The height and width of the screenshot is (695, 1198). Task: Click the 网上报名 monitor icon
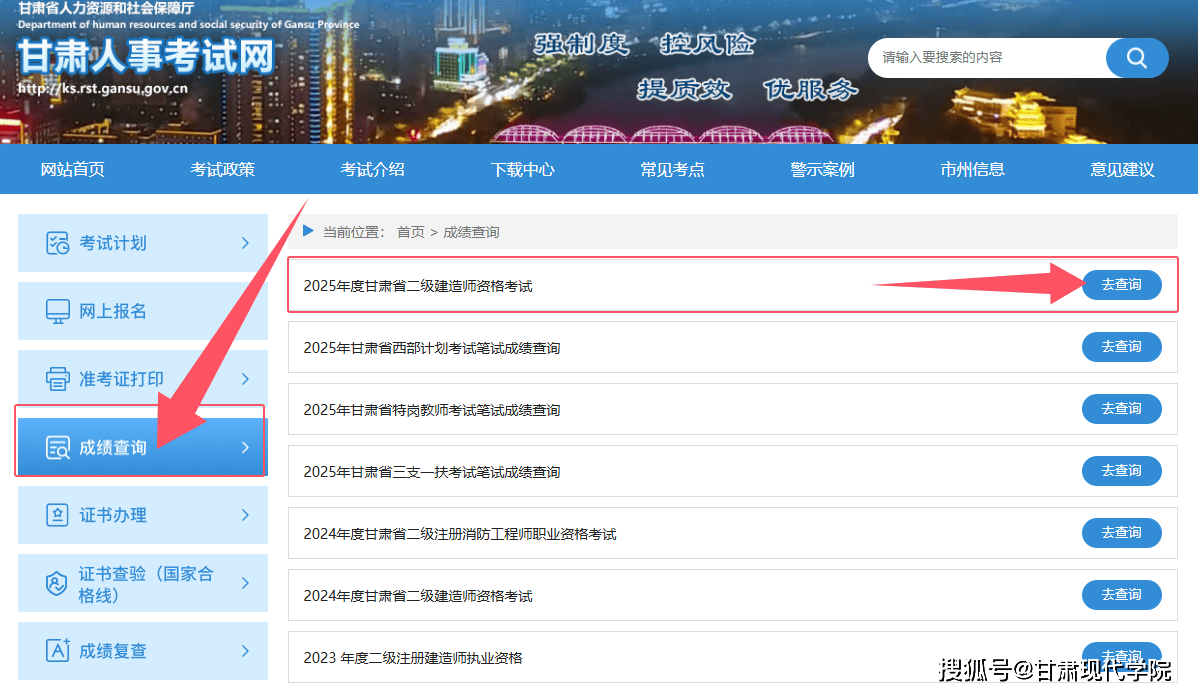tap(58, 311)
